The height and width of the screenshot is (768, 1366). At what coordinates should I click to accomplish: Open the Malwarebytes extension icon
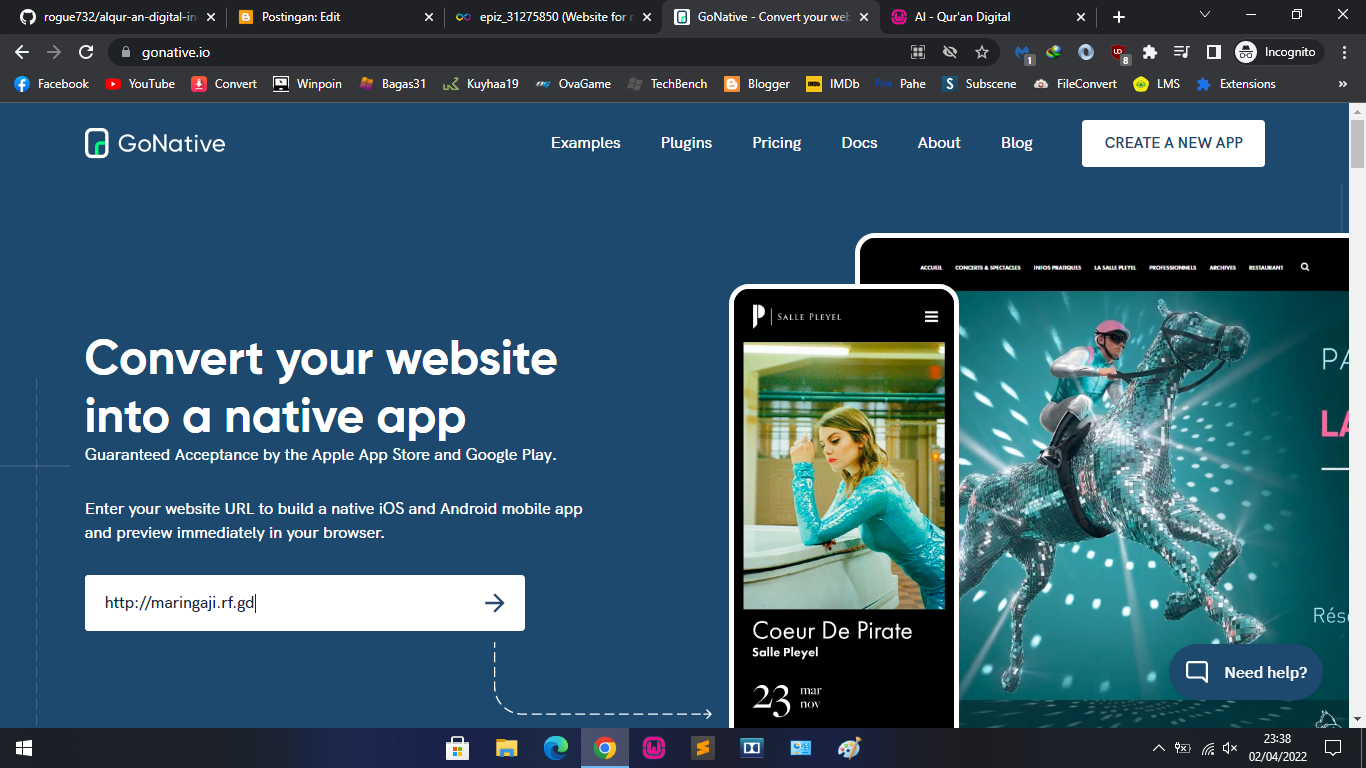click(1024, 52)
